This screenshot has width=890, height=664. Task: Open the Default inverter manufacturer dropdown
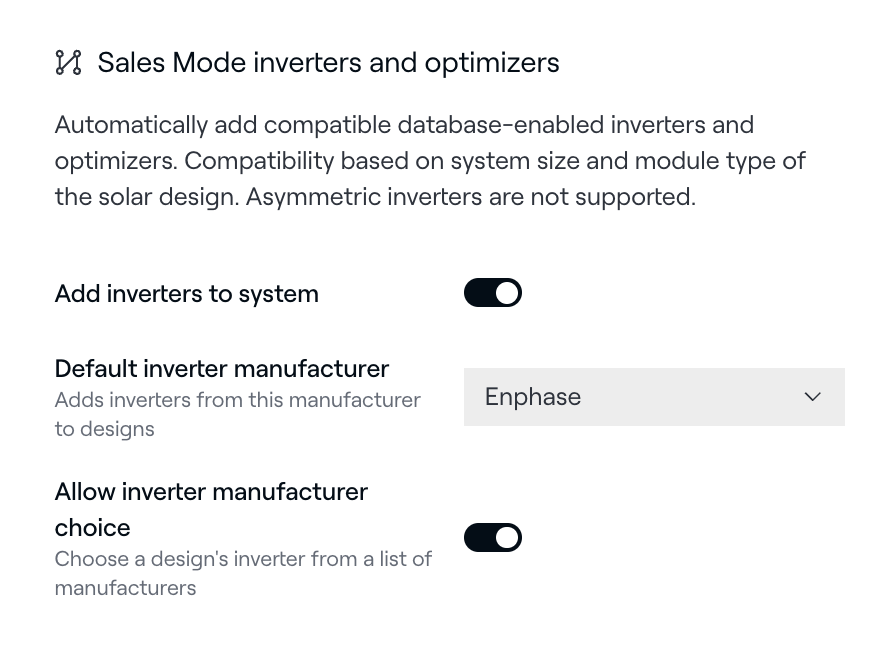[654, 397]
